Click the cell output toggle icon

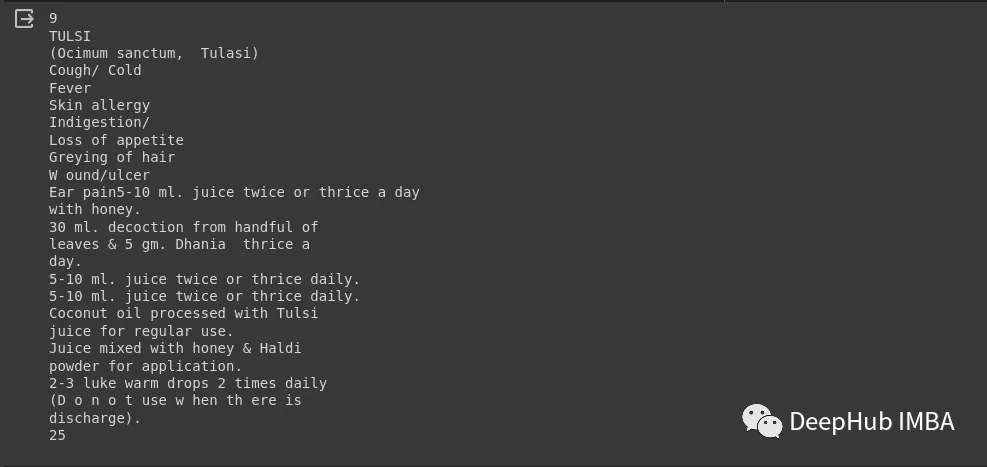pos(24,19)
